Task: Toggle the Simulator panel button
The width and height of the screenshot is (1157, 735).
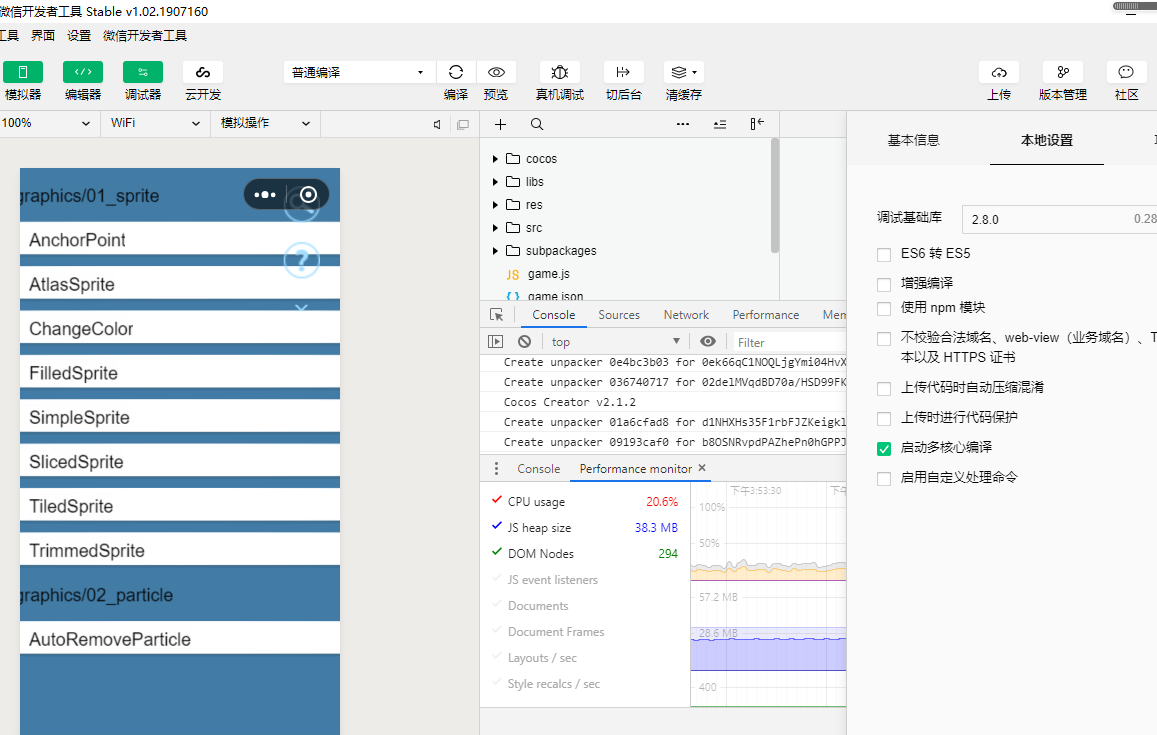Action: click(x=23, y=72)
